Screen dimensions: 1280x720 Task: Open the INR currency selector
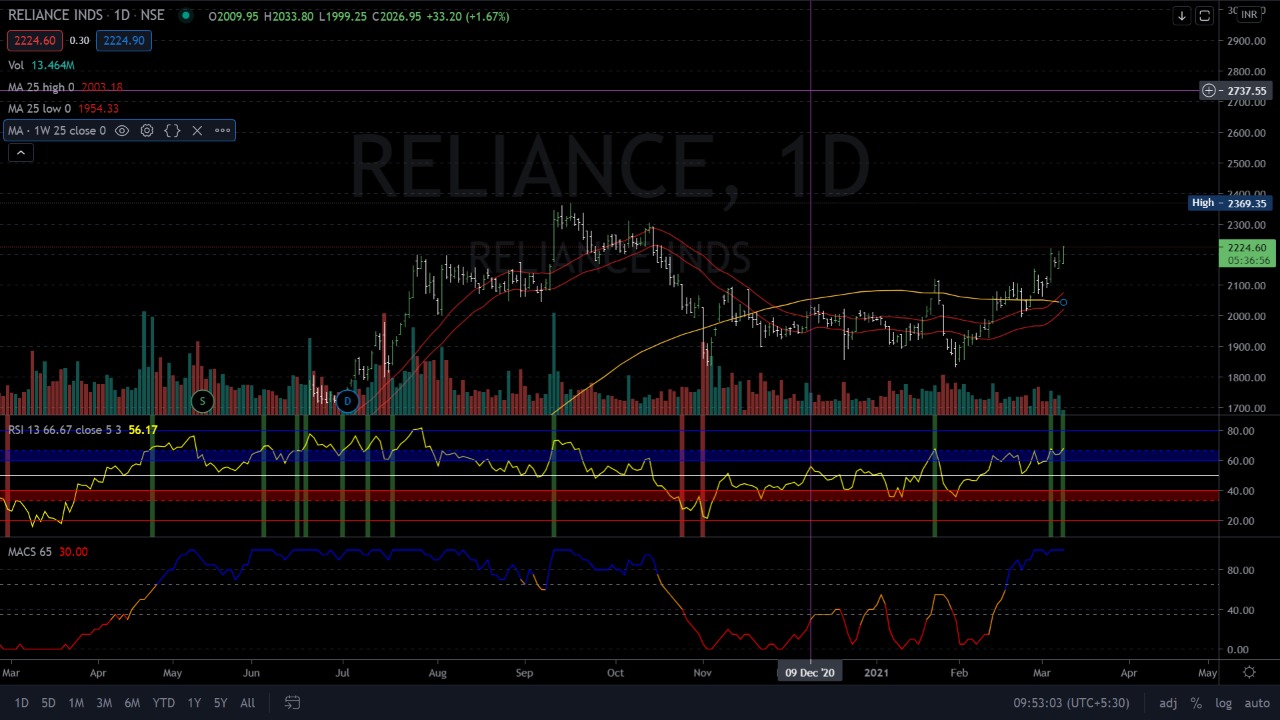(x=1249, y=15)
